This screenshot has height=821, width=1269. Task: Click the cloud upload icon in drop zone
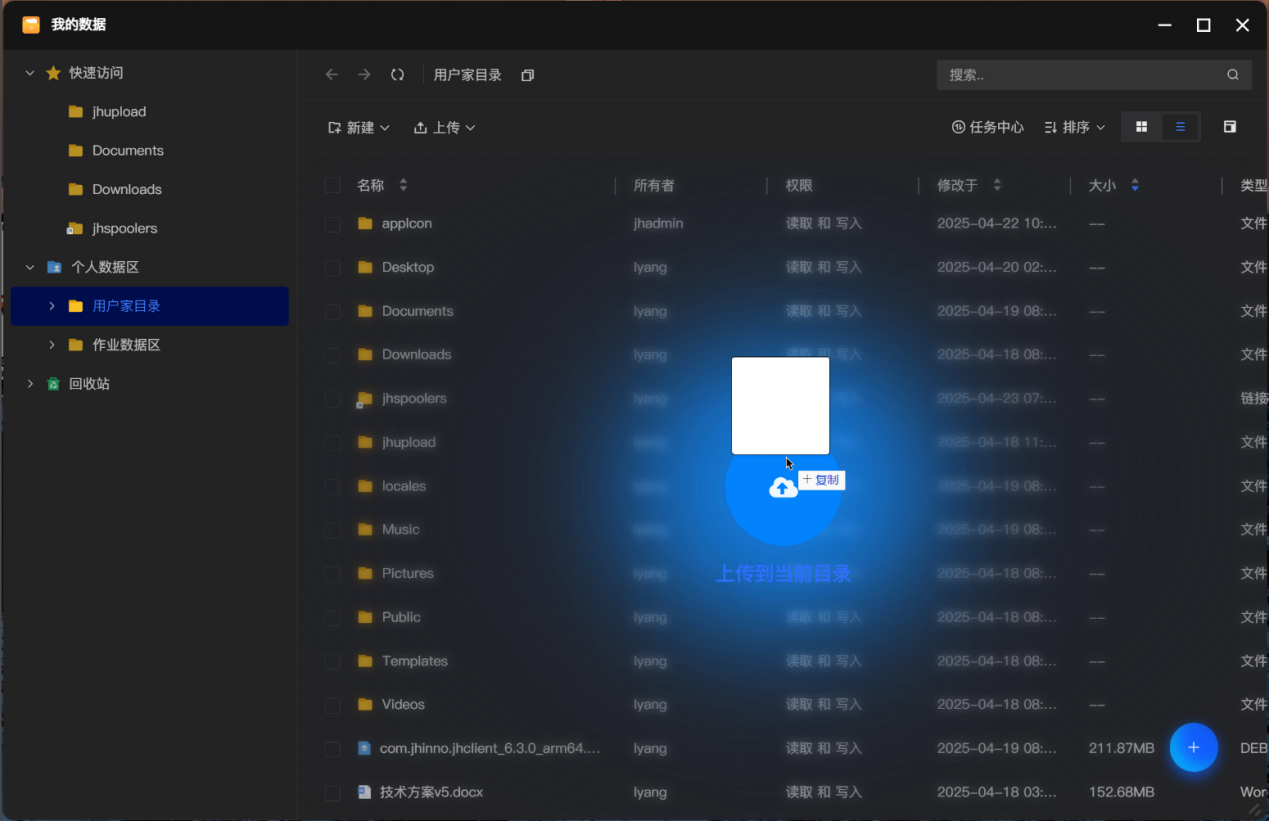pos(783,488)
